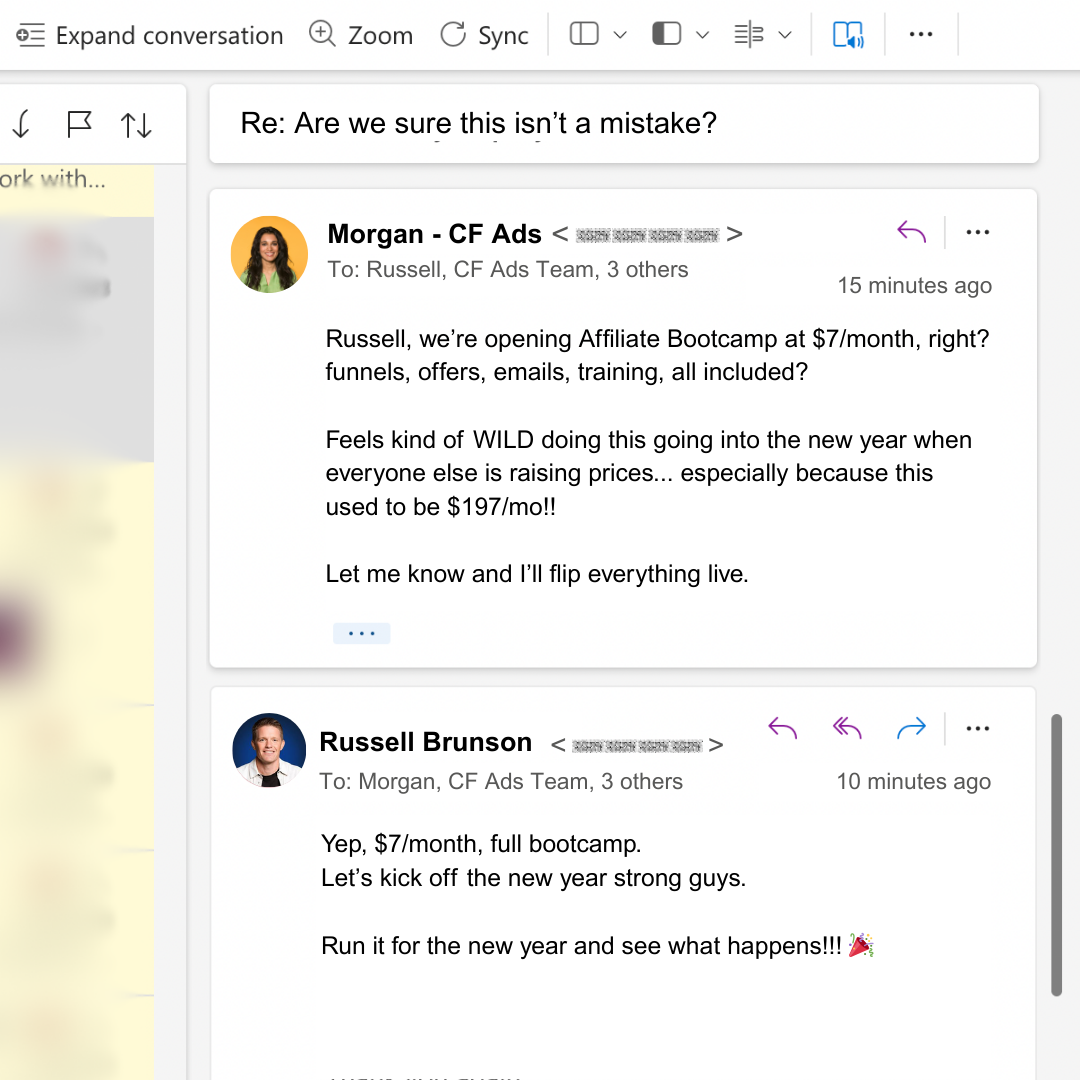The image size is (1080, 1080).
Task: Open more actions on Morgan's message
Action: point(977,232)
